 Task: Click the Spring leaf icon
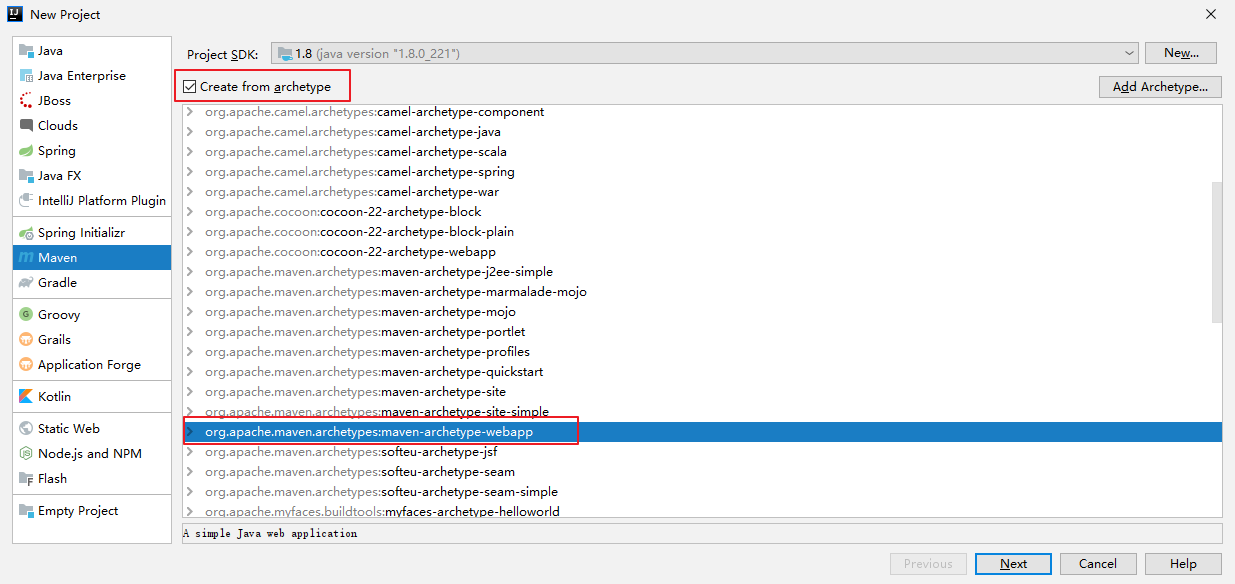[x=27, y=151]
